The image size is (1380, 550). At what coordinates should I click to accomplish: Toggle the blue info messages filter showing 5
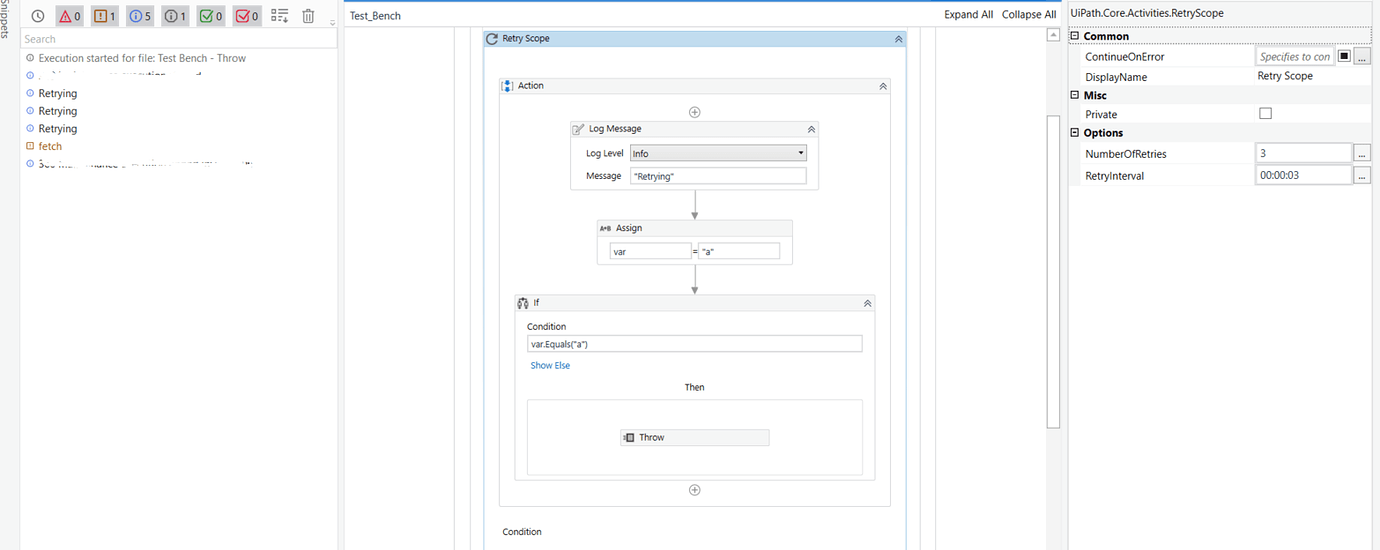[x=140, y=16]
